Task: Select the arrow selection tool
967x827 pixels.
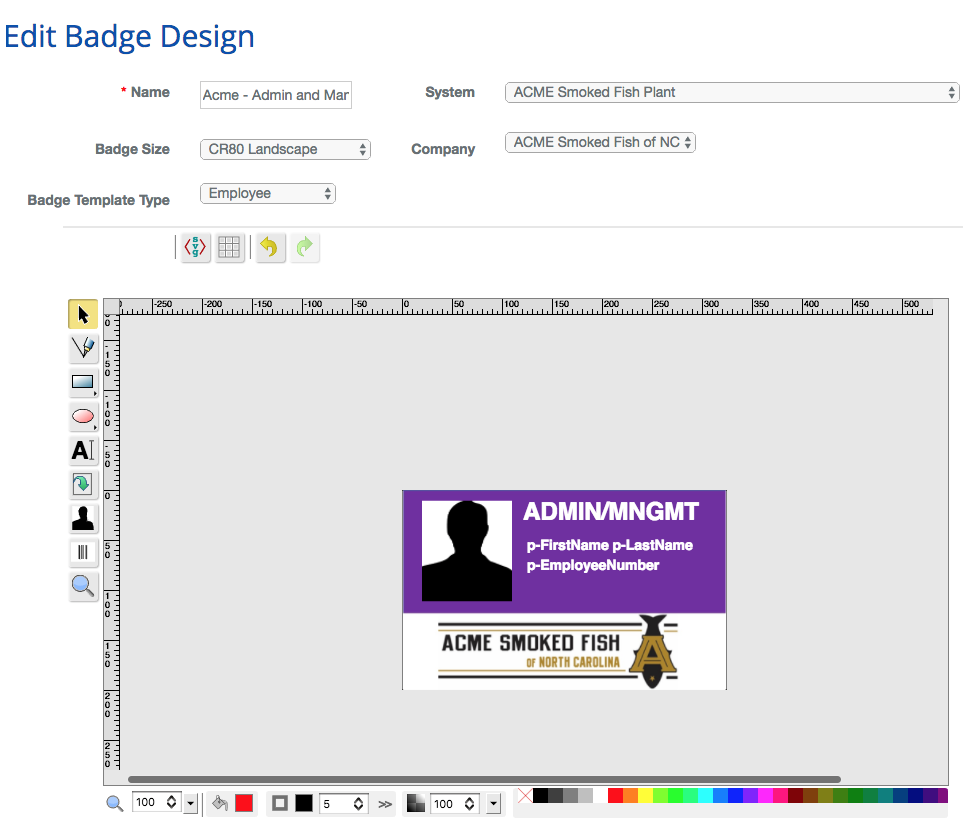Action: click(x=83, y=313)
